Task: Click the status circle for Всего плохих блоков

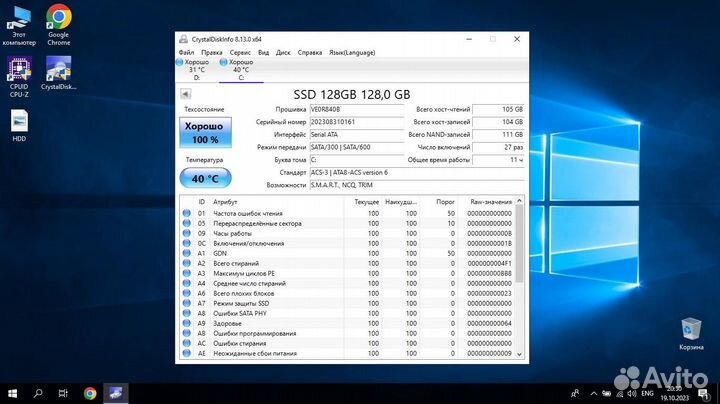Action: (x=186, y=293)
